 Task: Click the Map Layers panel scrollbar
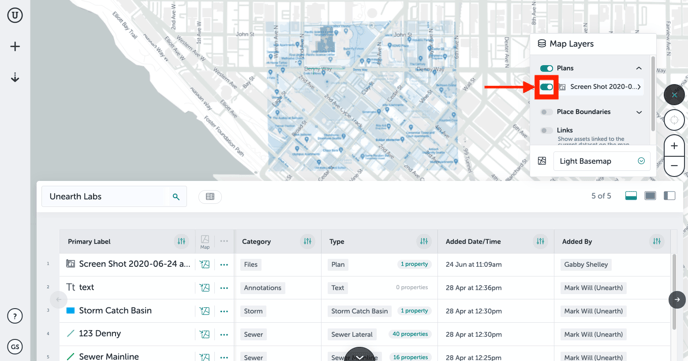[x=653, y=93]
